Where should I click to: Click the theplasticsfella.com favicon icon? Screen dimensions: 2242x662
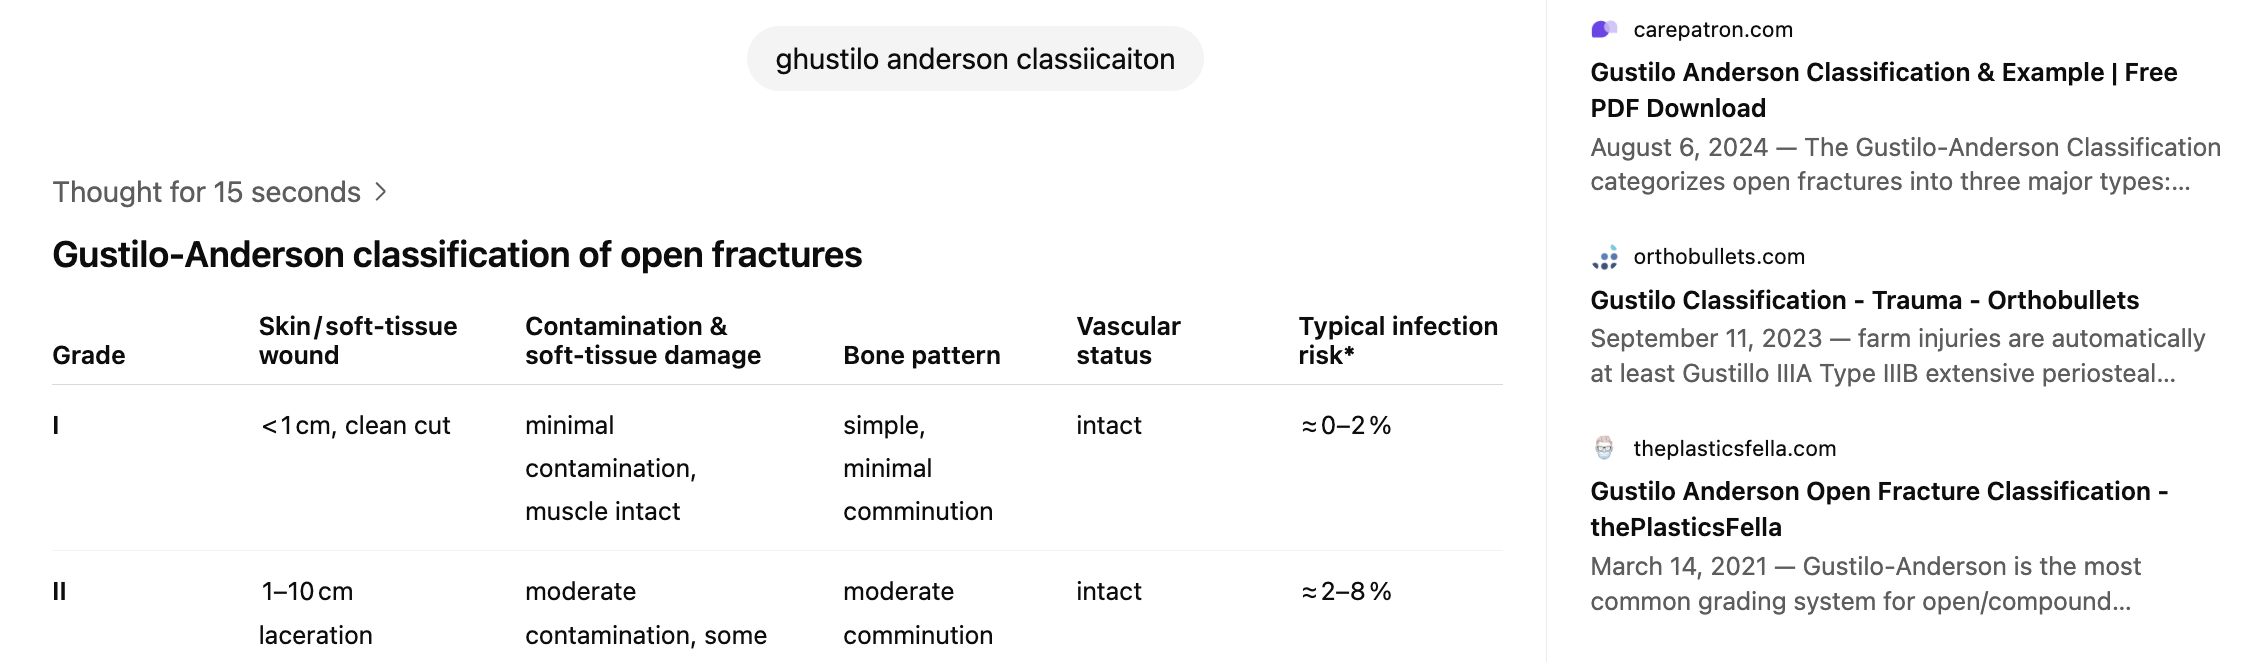pos(1604,448)
